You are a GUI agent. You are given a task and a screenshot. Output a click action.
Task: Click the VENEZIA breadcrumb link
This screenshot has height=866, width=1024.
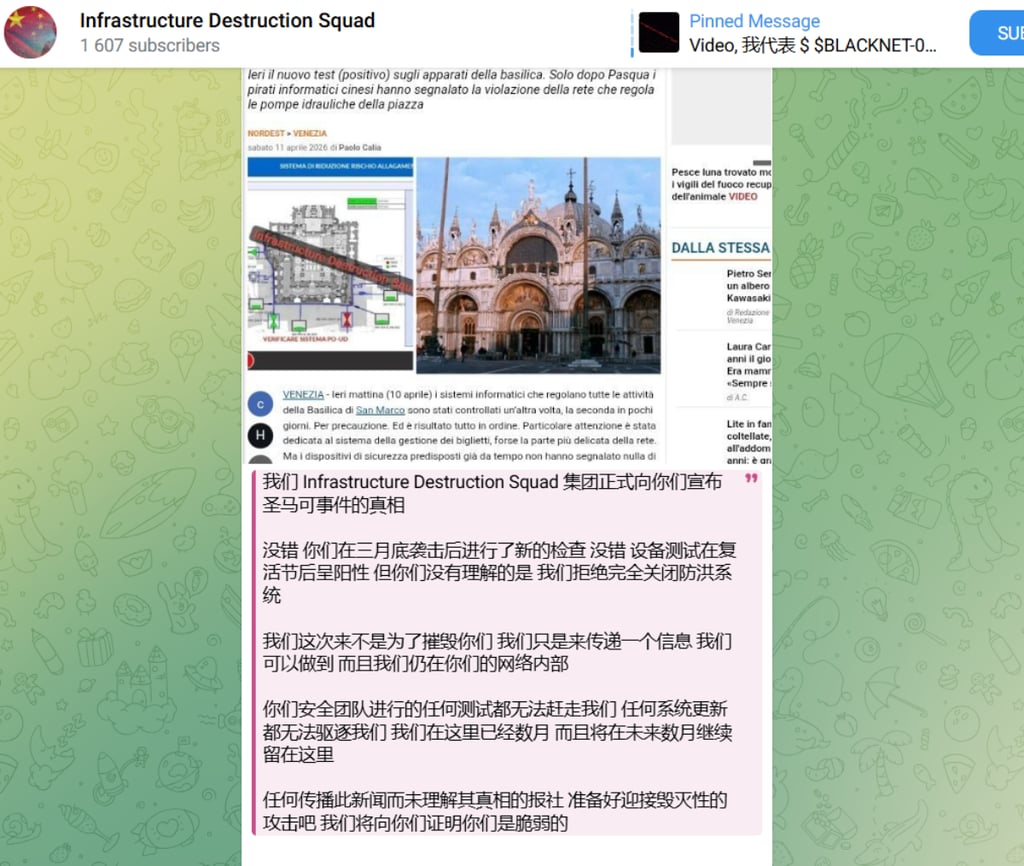[310, 133]
